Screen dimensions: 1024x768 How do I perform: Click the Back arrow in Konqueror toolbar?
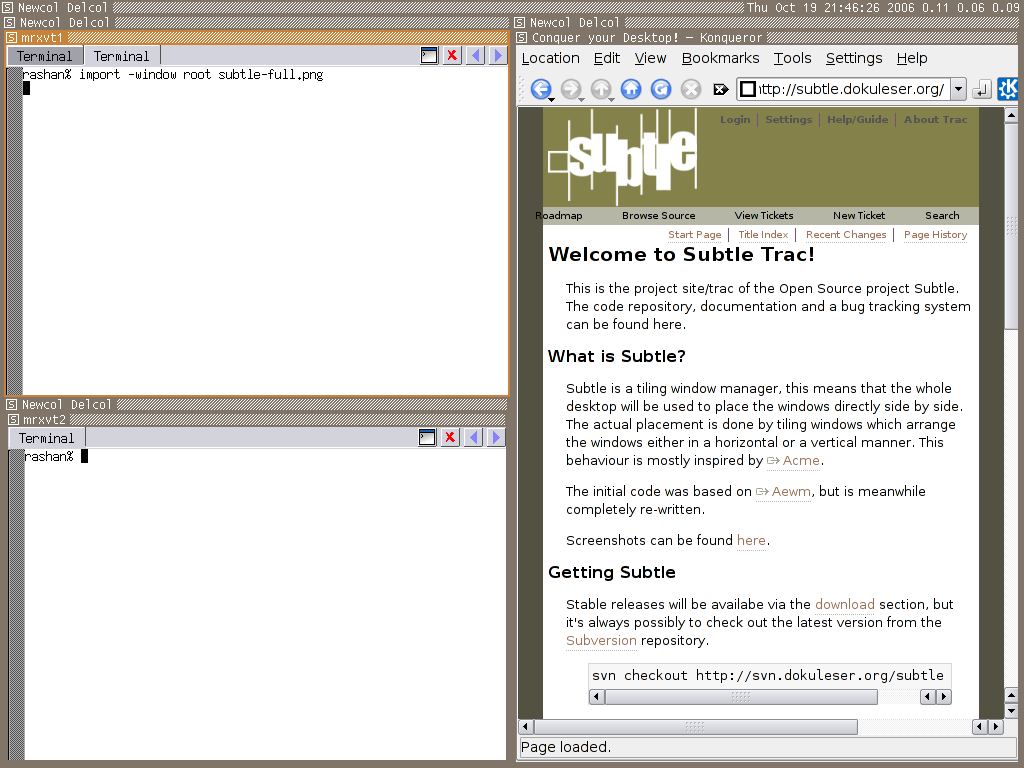point(540,89)
